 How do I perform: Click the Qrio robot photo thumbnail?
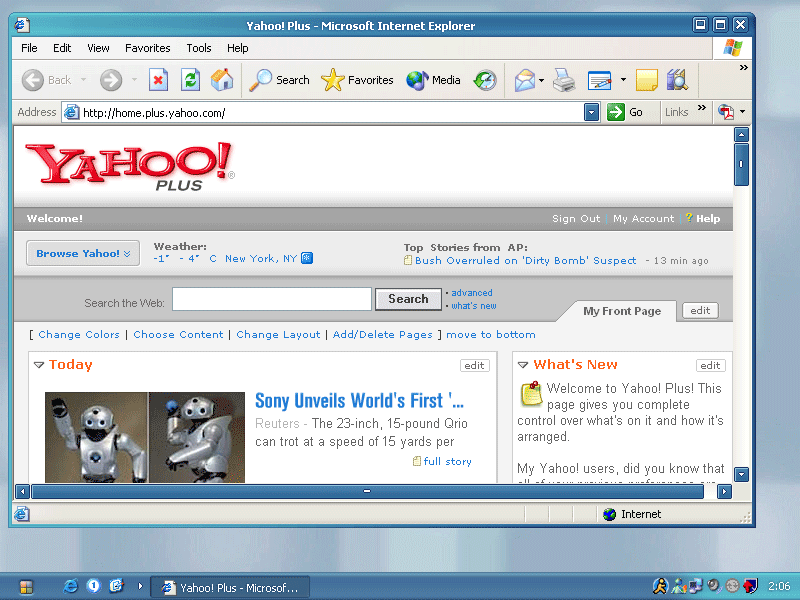[x=145, y=437]
